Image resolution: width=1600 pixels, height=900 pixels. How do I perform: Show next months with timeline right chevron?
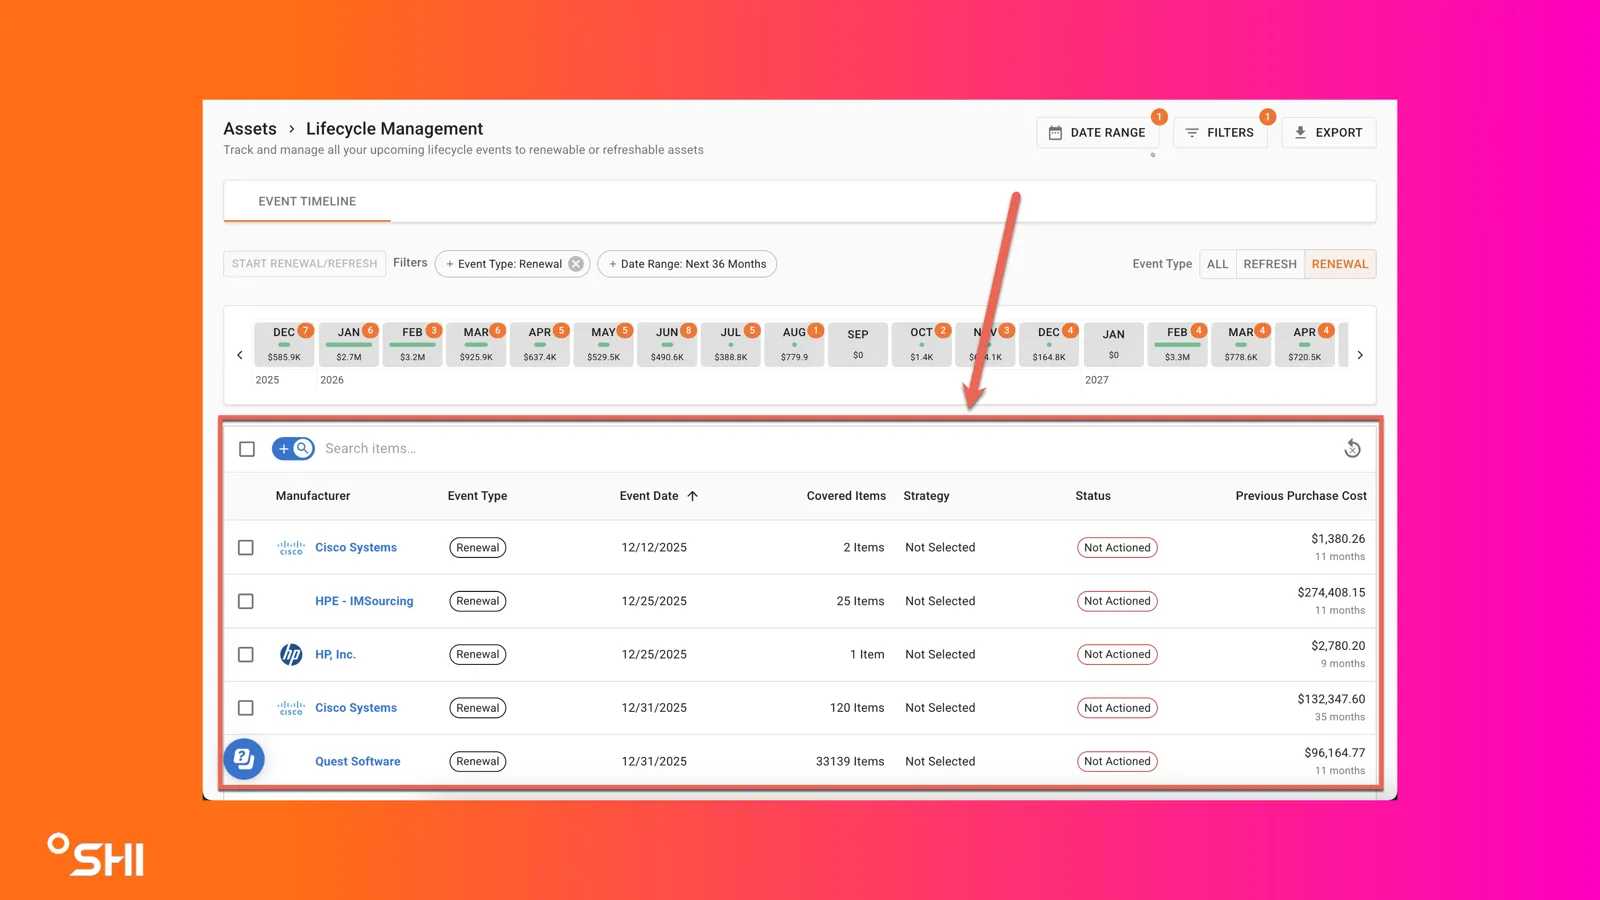point(1360,355)
